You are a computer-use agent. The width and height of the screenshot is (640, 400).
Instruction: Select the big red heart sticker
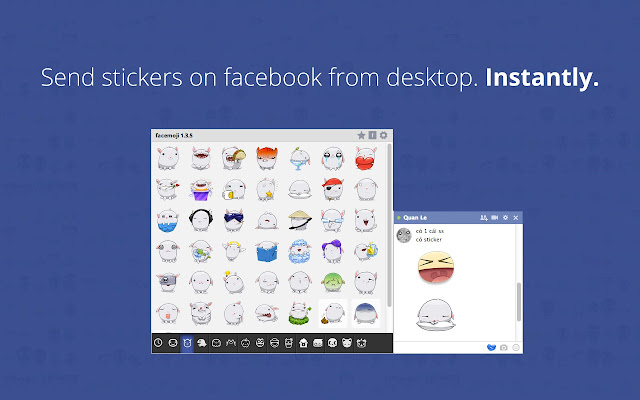click(x=365, y=158)
